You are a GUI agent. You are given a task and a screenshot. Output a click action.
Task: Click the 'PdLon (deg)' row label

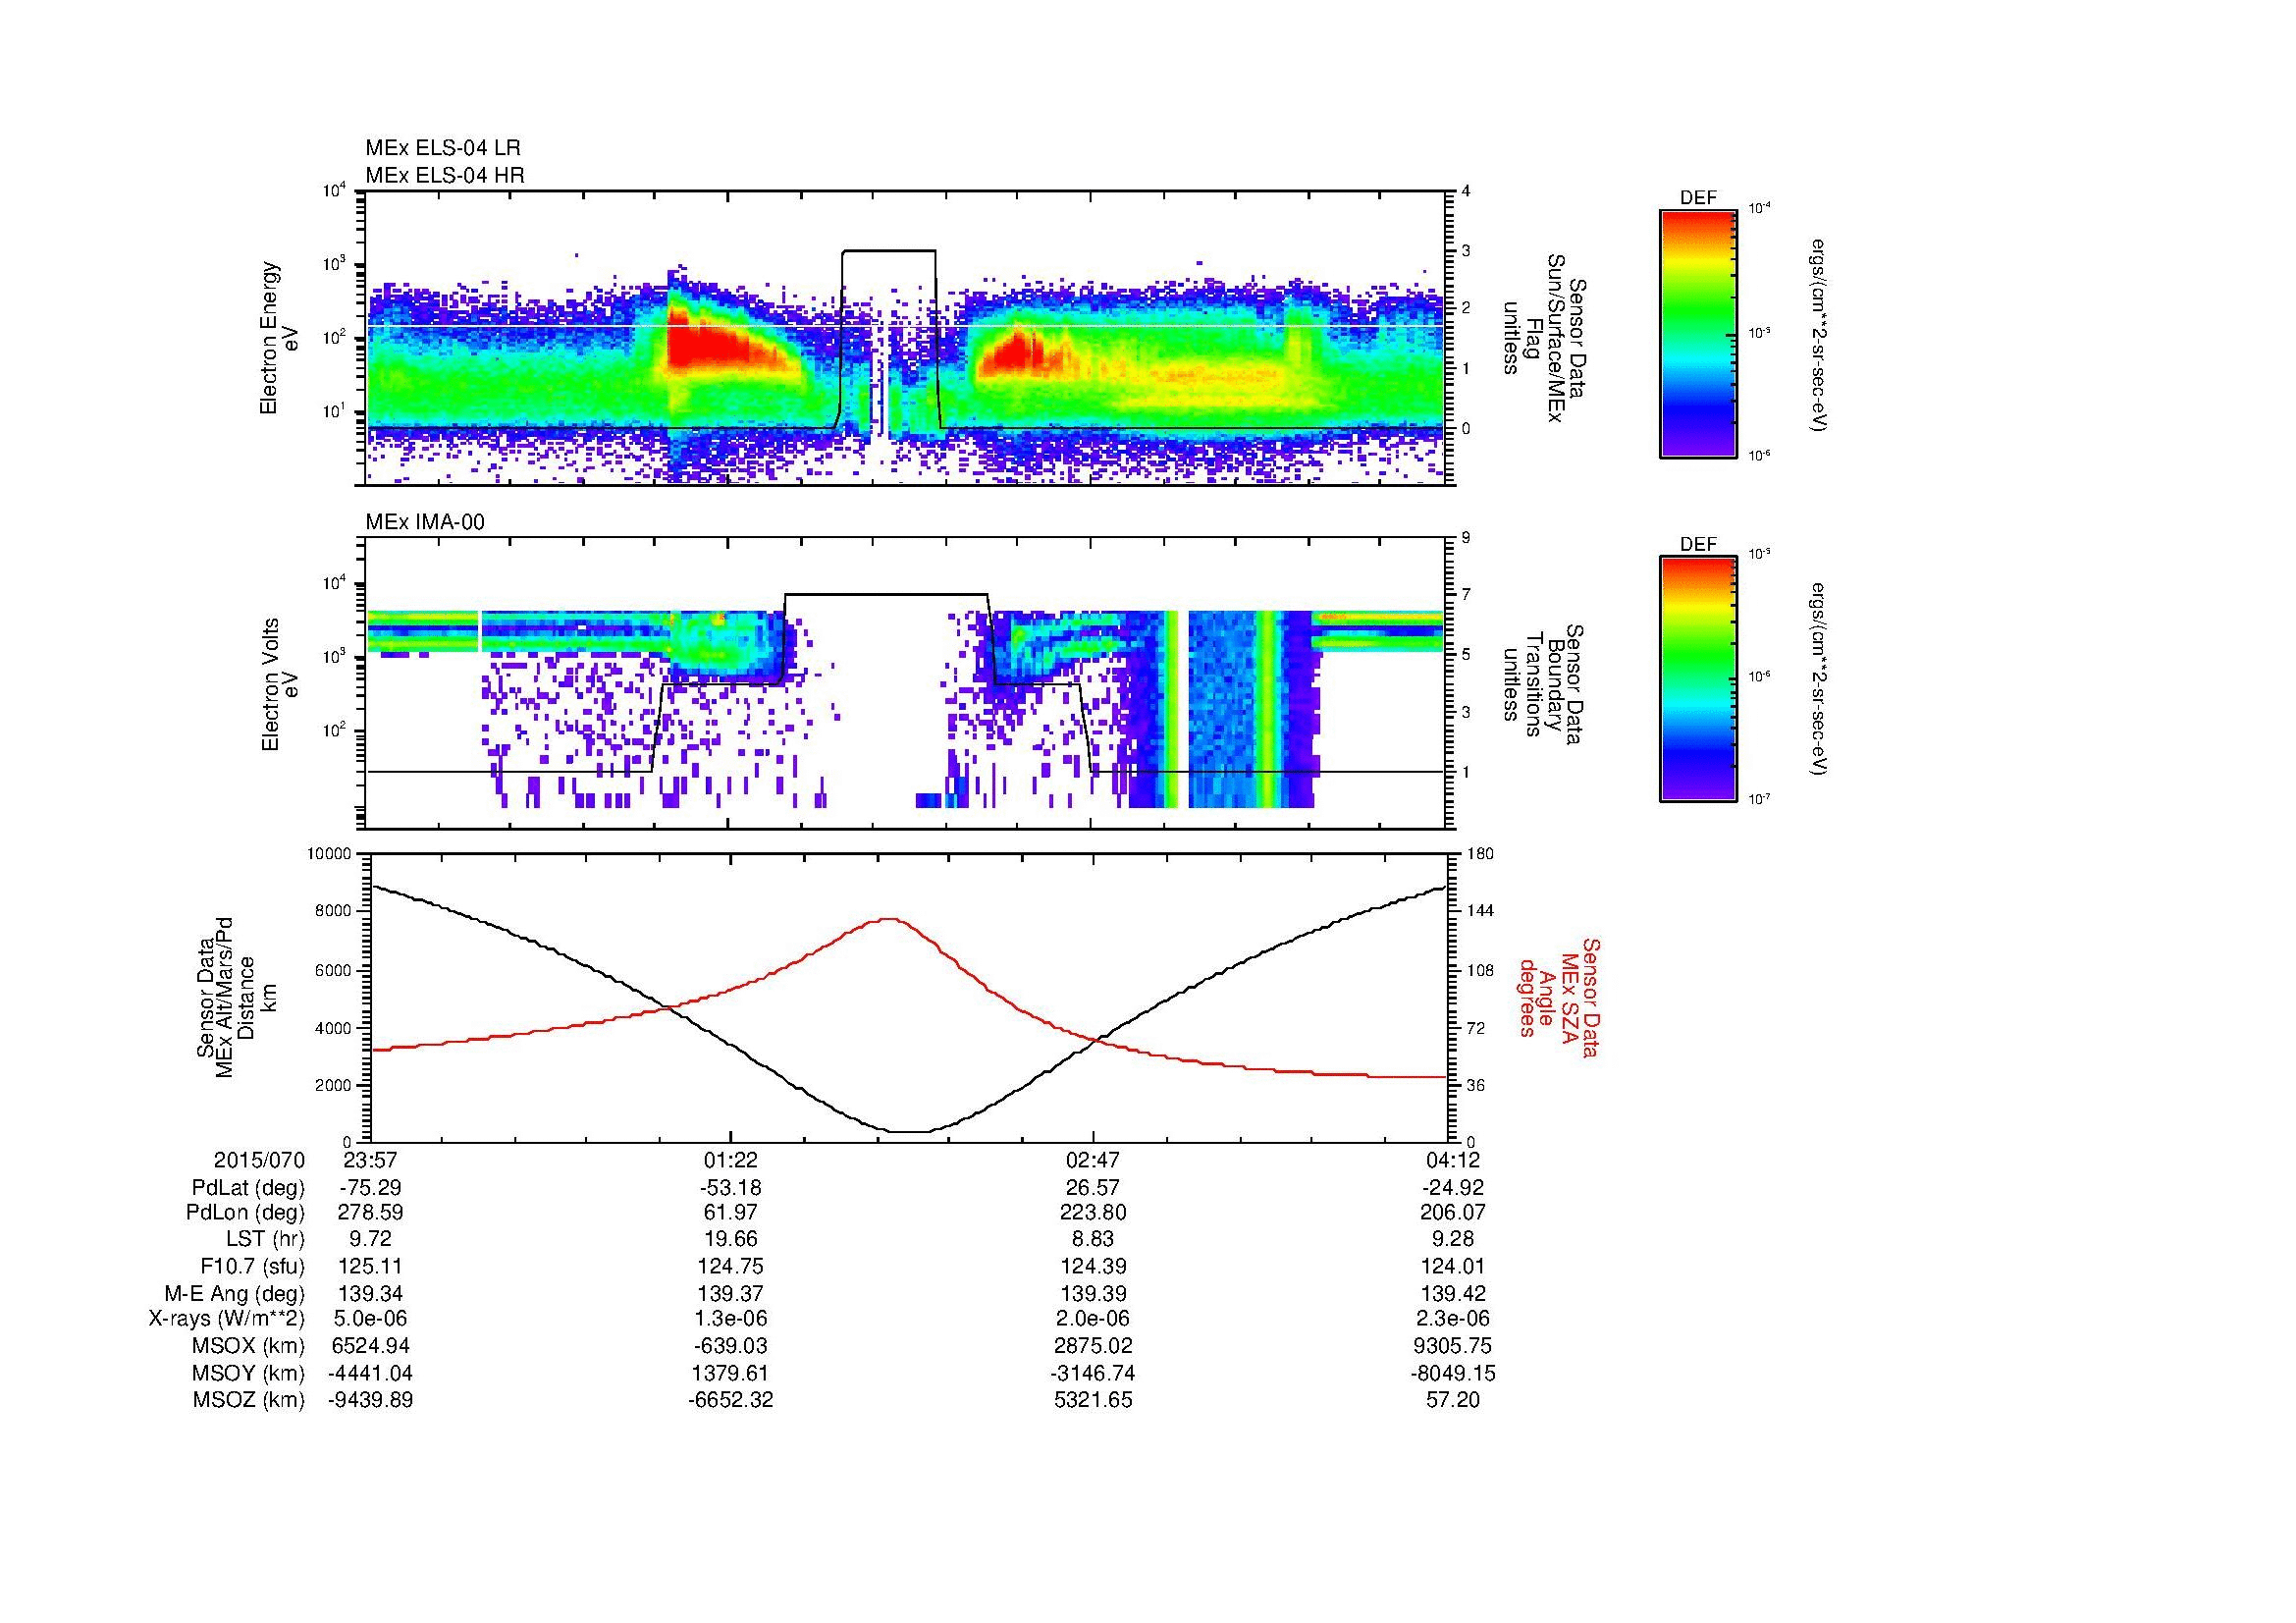point(245,1213)
